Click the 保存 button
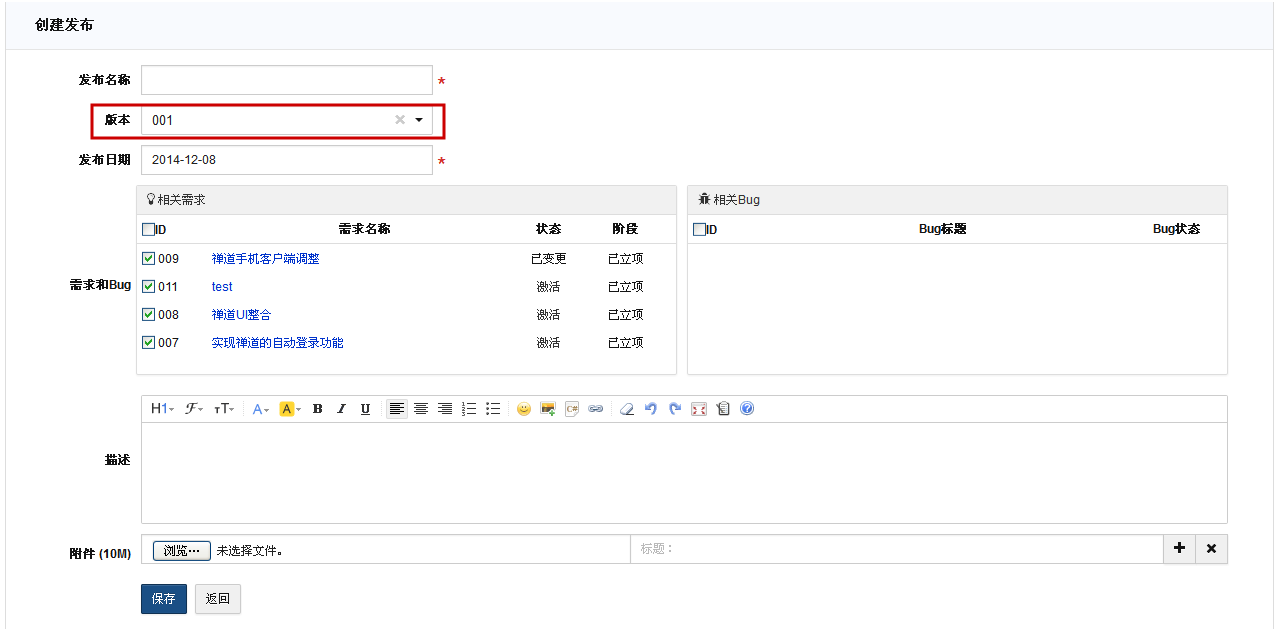The height and width of the screenshot is (629, 1282). pyautogui.click(x=163, y=599)
